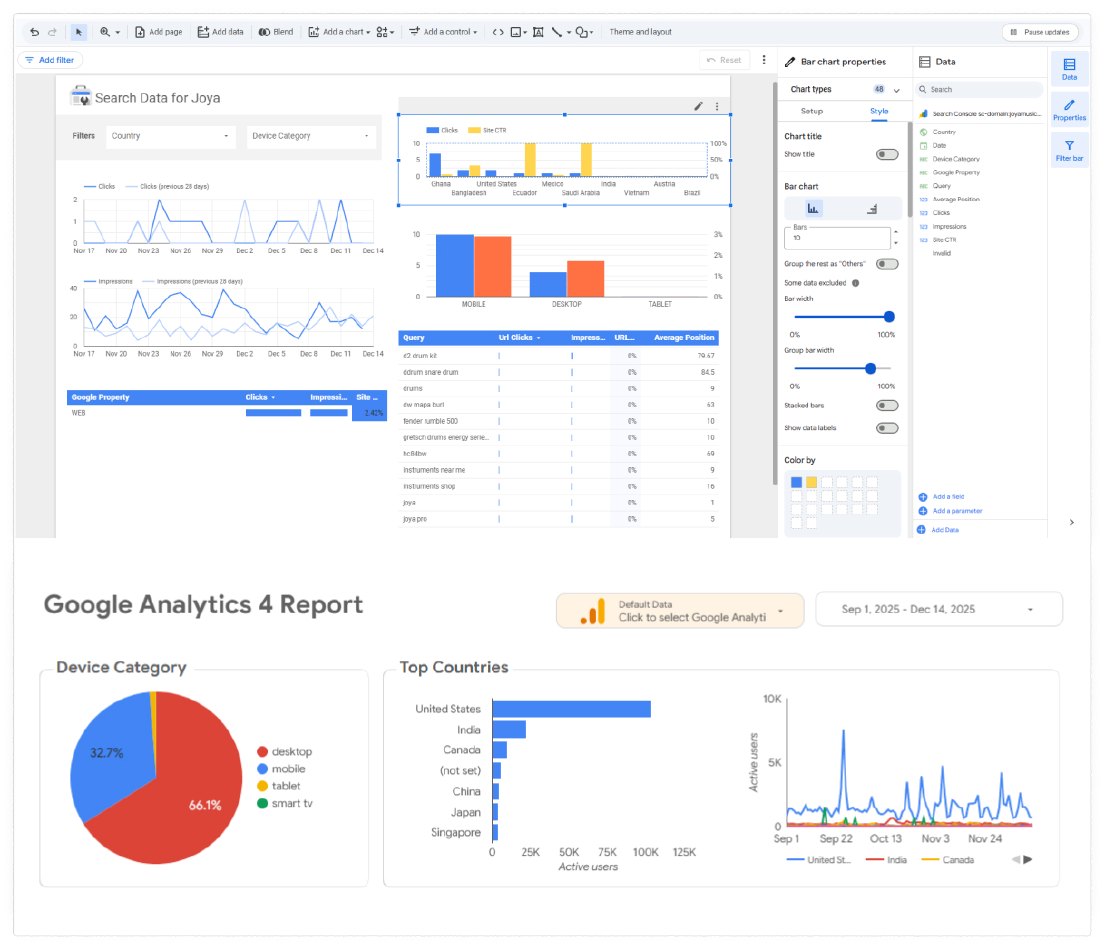Click the Group bar width slider handle
The width and height of the screenshot is (1105, 950).
[870, 369]
